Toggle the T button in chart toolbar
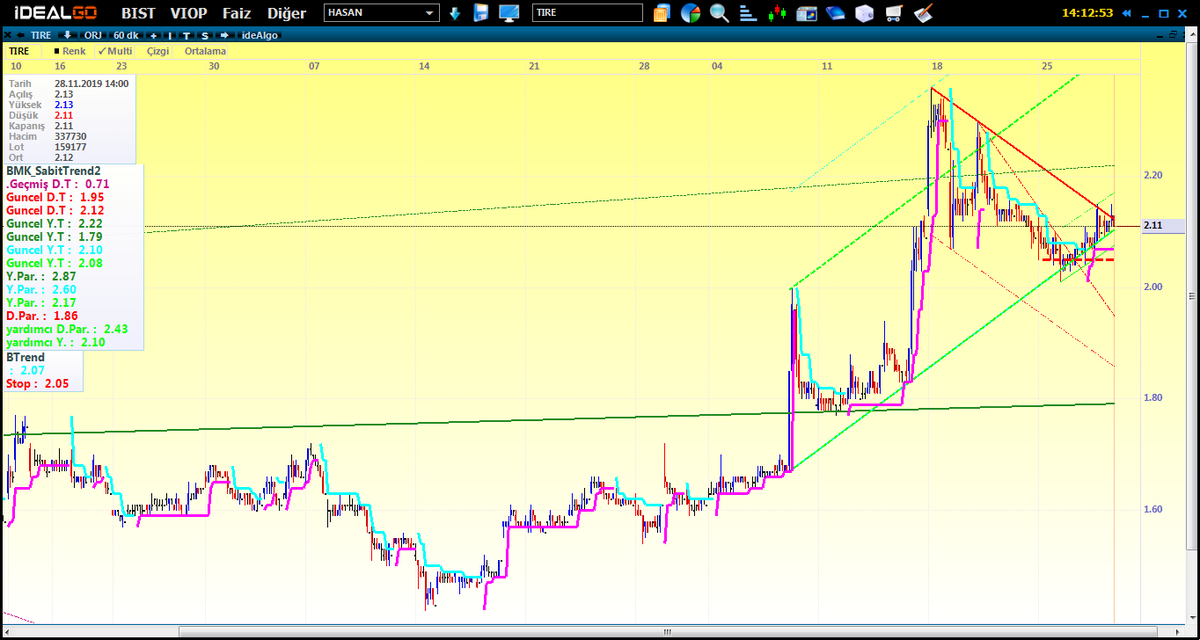This screenshot has width=1200, height=640. point(186,34)
